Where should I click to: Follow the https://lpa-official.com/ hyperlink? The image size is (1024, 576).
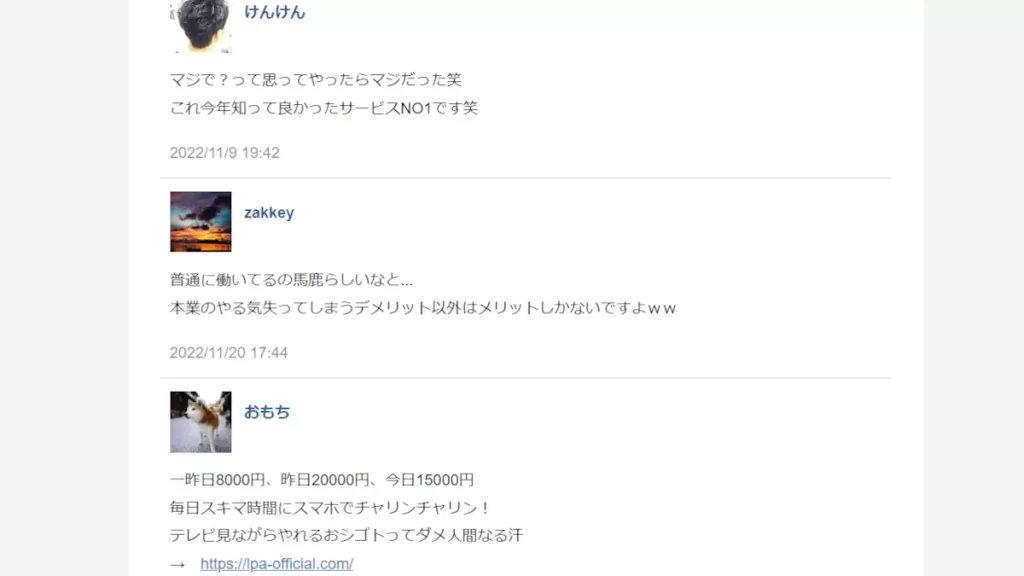coord(277,564)
